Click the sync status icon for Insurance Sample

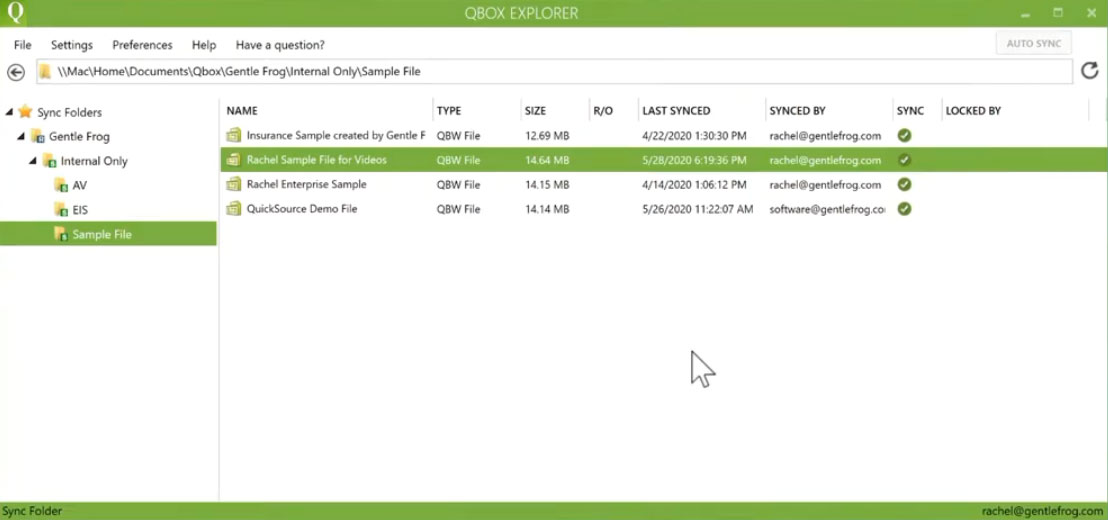904,136
